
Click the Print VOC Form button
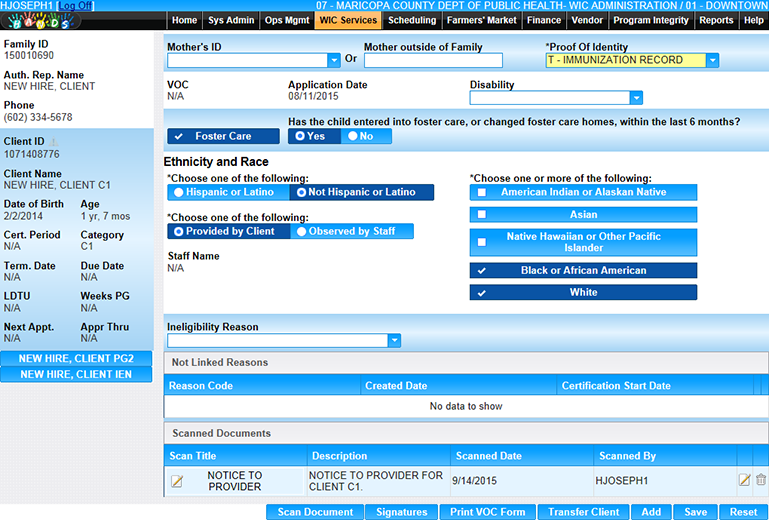486,512
